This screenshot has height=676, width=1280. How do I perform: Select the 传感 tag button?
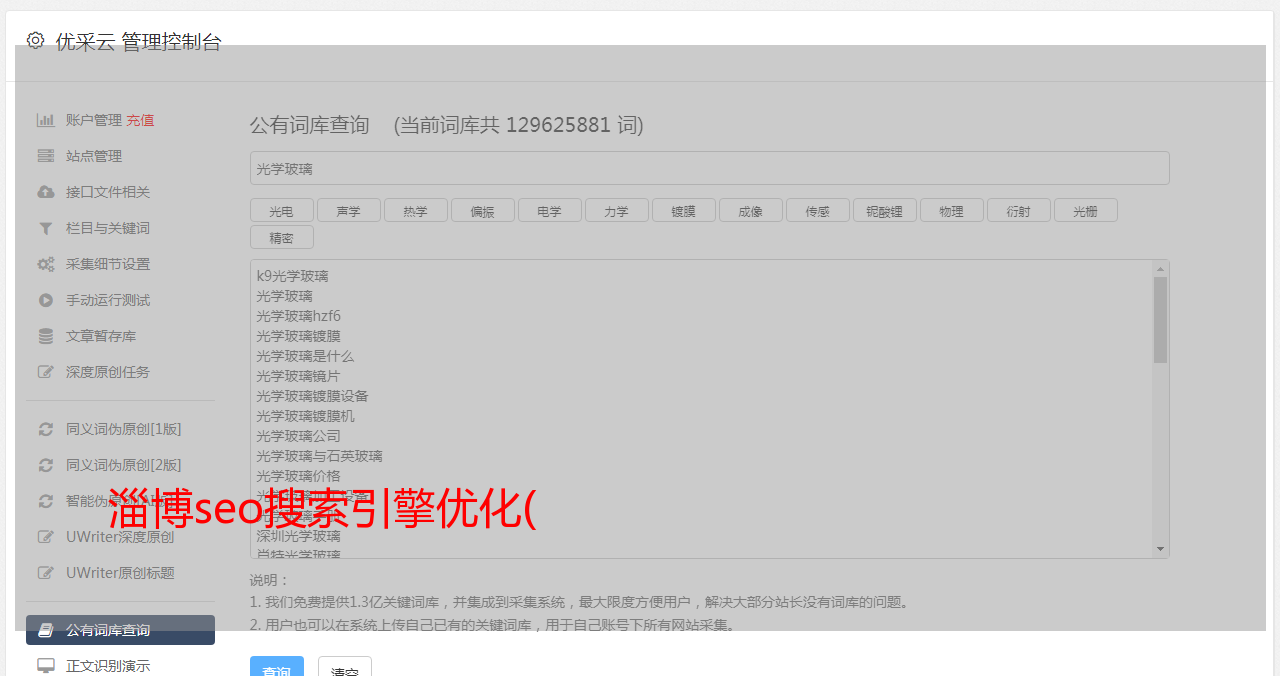point(817,210)
